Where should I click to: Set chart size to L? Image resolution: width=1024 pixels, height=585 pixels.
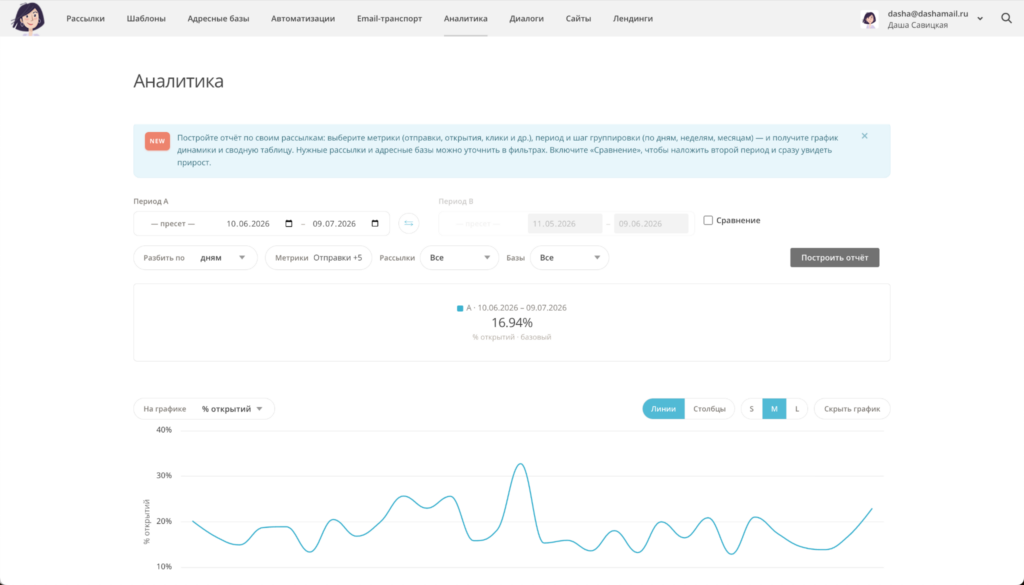click(x=797, y=409)
